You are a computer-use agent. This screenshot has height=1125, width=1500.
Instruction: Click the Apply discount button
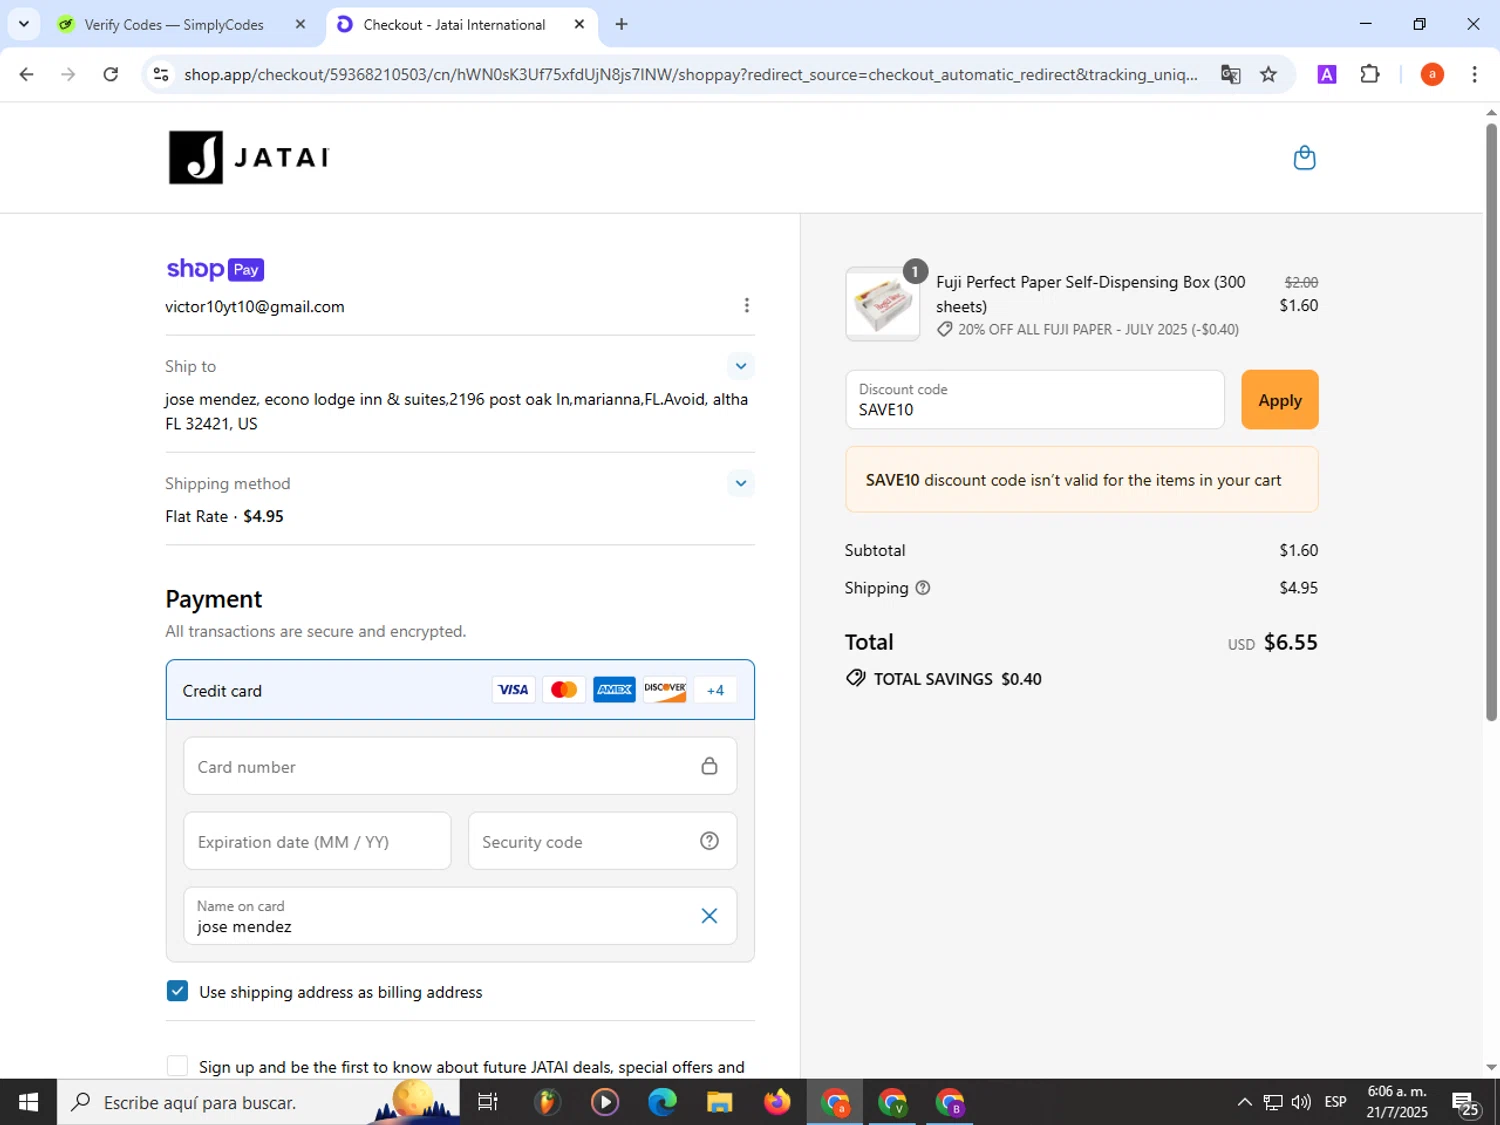1280,400
